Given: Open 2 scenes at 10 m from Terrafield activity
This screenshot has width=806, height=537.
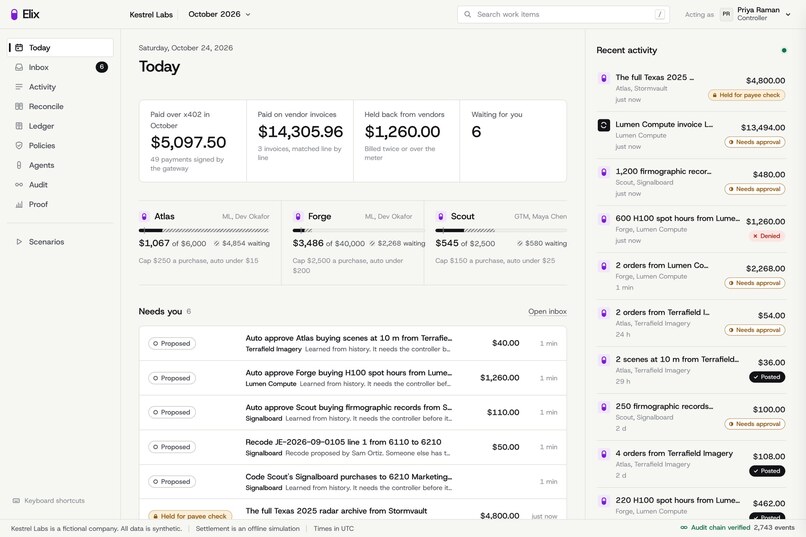Looking at the screenshot, I should (691, 370).
